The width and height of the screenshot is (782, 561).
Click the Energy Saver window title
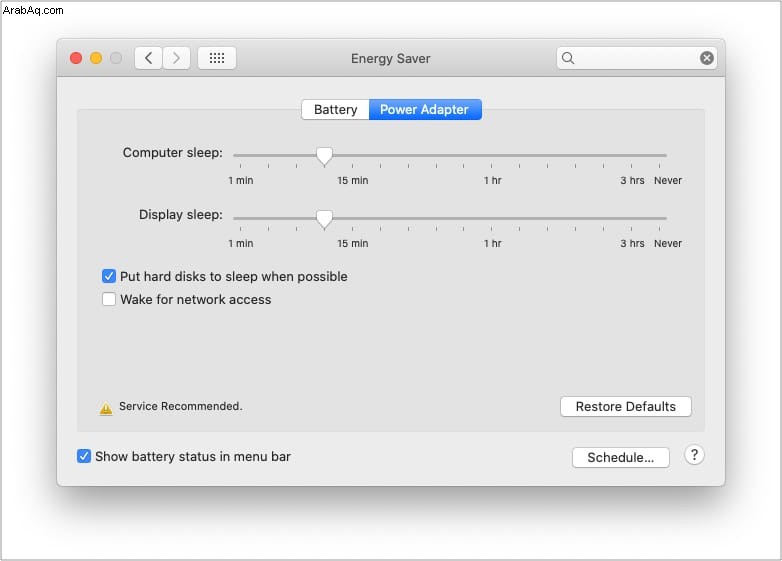(x=391, y=59)
